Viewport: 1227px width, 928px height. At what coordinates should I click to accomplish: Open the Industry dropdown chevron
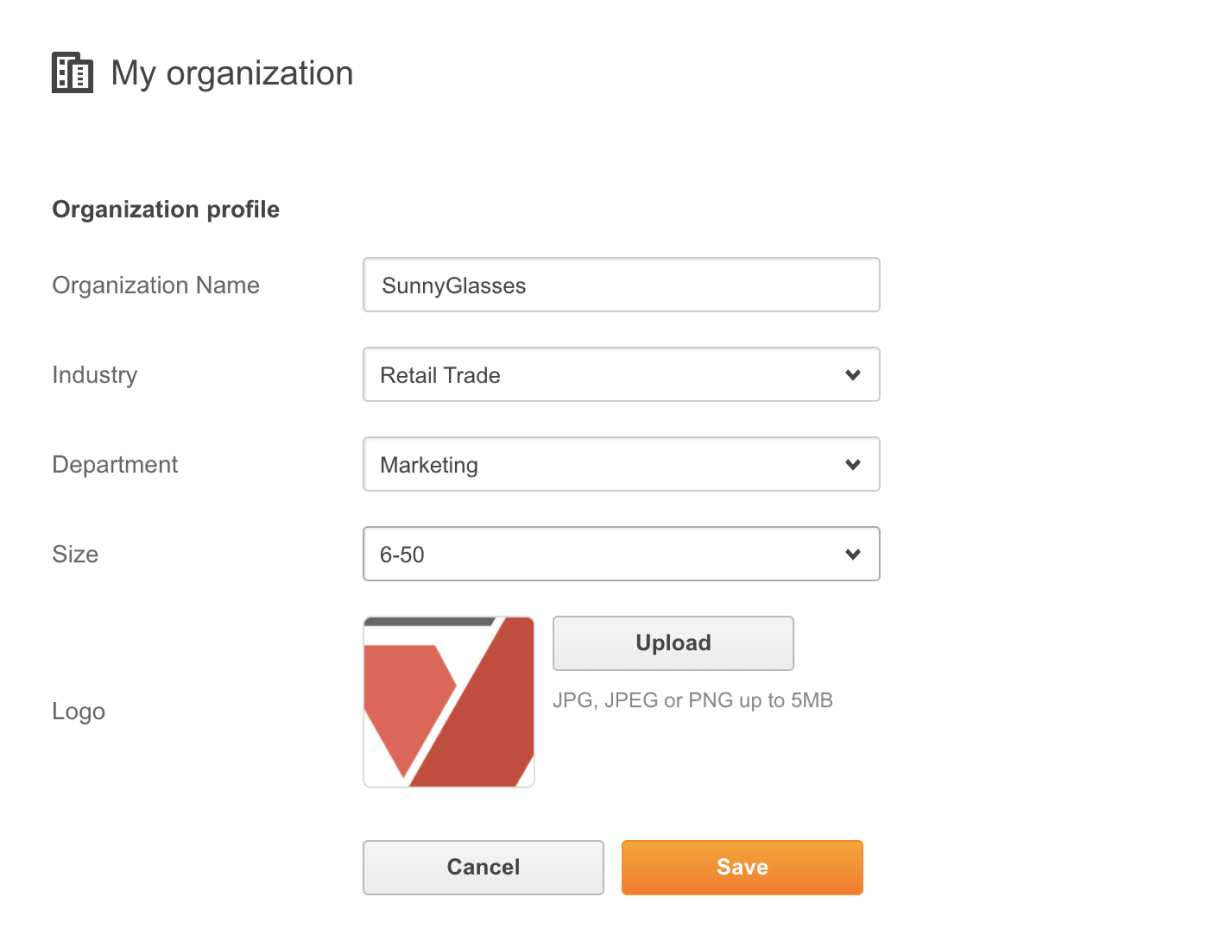tap(853, 374)
